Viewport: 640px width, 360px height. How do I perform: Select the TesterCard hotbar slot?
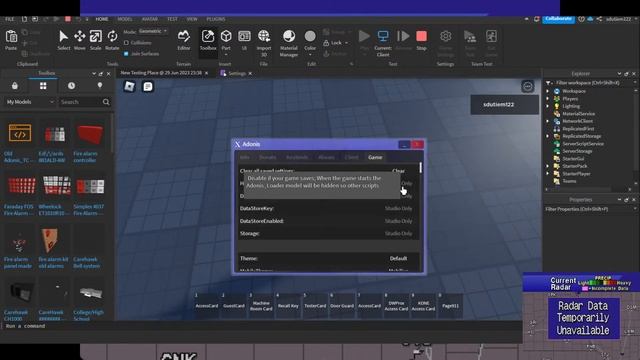tap(315, 305)
